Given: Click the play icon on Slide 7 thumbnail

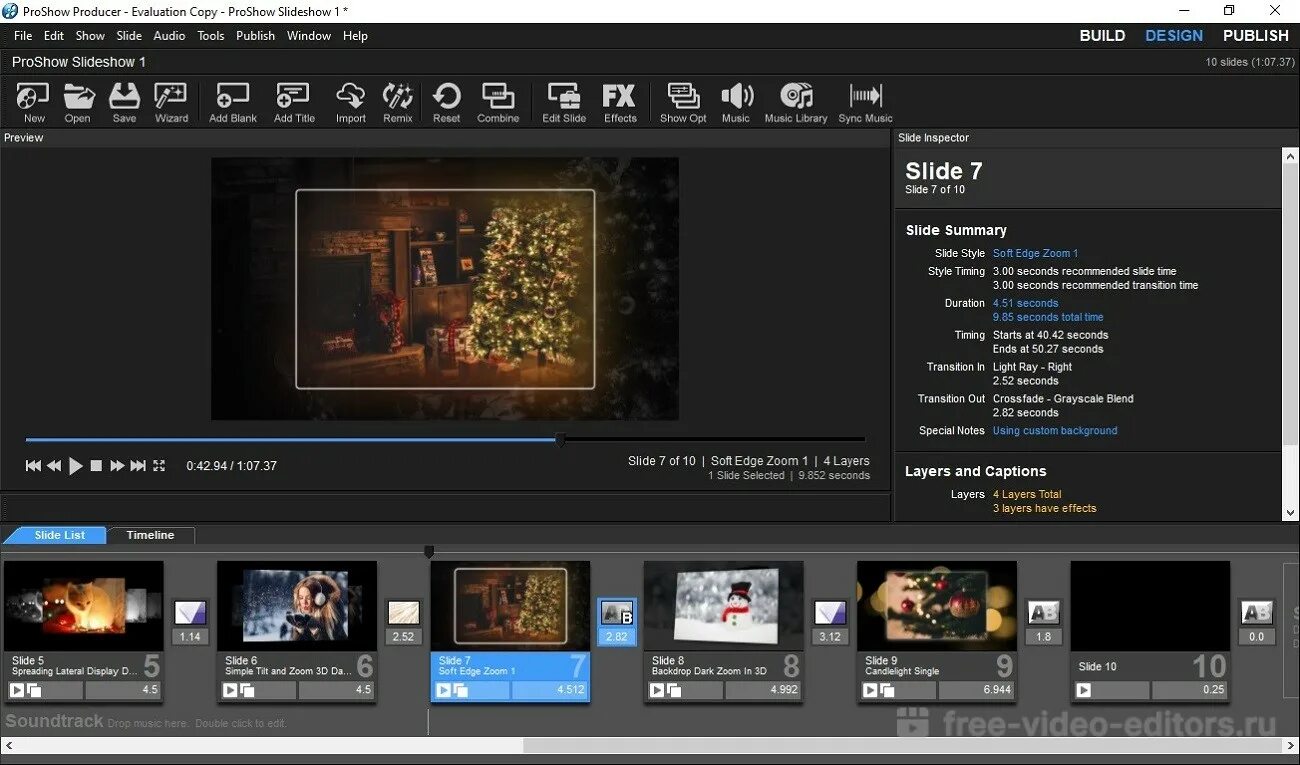Looking at the screenshot, I should 443,690.
